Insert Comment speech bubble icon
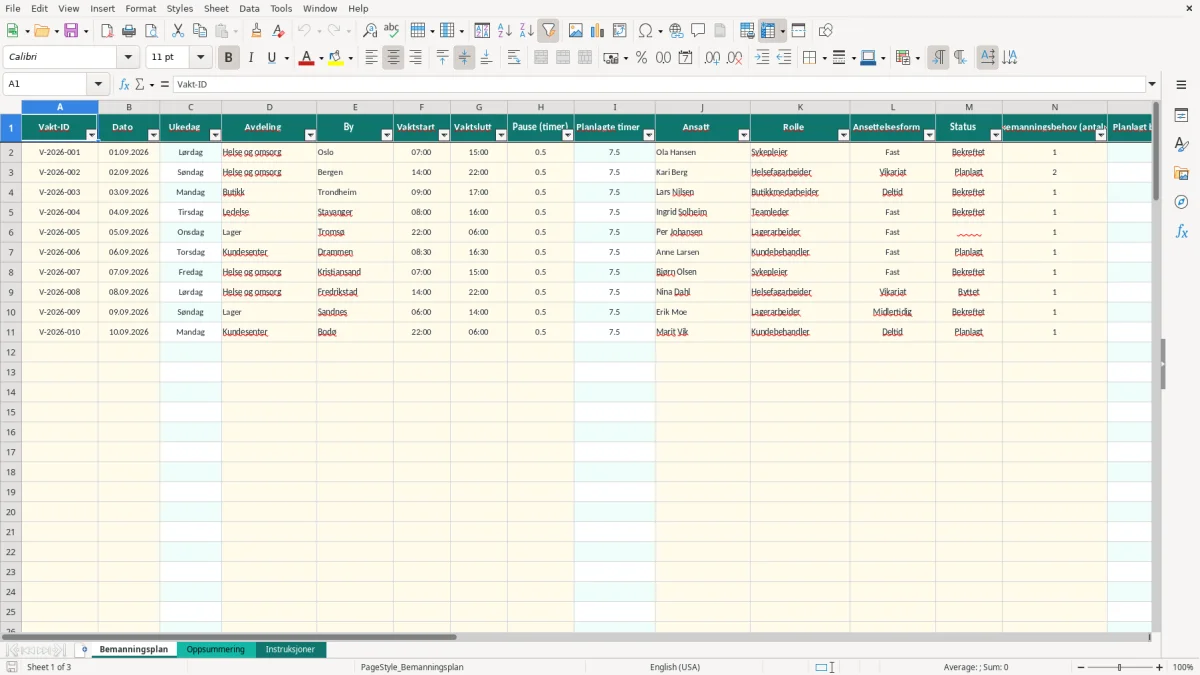Image resolution: width=1200 pixels, height=675 pixels. click(698, 31)
